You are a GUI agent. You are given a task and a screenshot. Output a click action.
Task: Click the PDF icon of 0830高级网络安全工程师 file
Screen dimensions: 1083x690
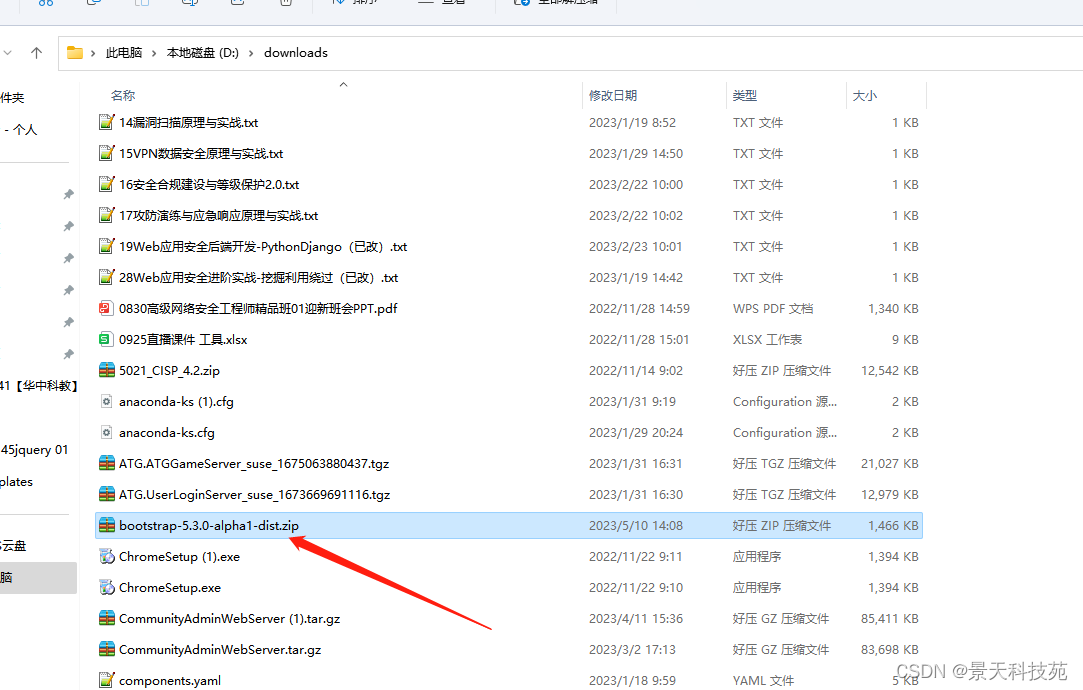click(x=106, y=309)
